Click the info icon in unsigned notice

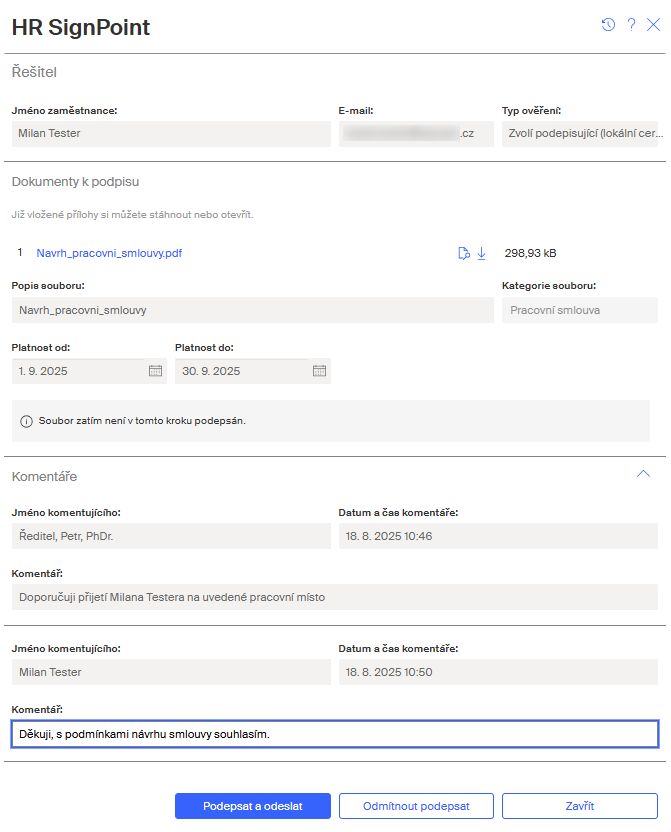coord(25,421)
